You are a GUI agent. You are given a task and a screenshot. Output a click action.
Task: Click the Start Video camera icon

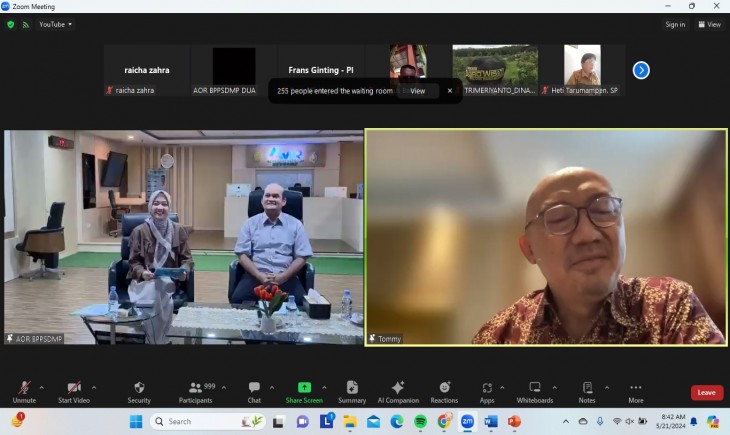(74, 387)
